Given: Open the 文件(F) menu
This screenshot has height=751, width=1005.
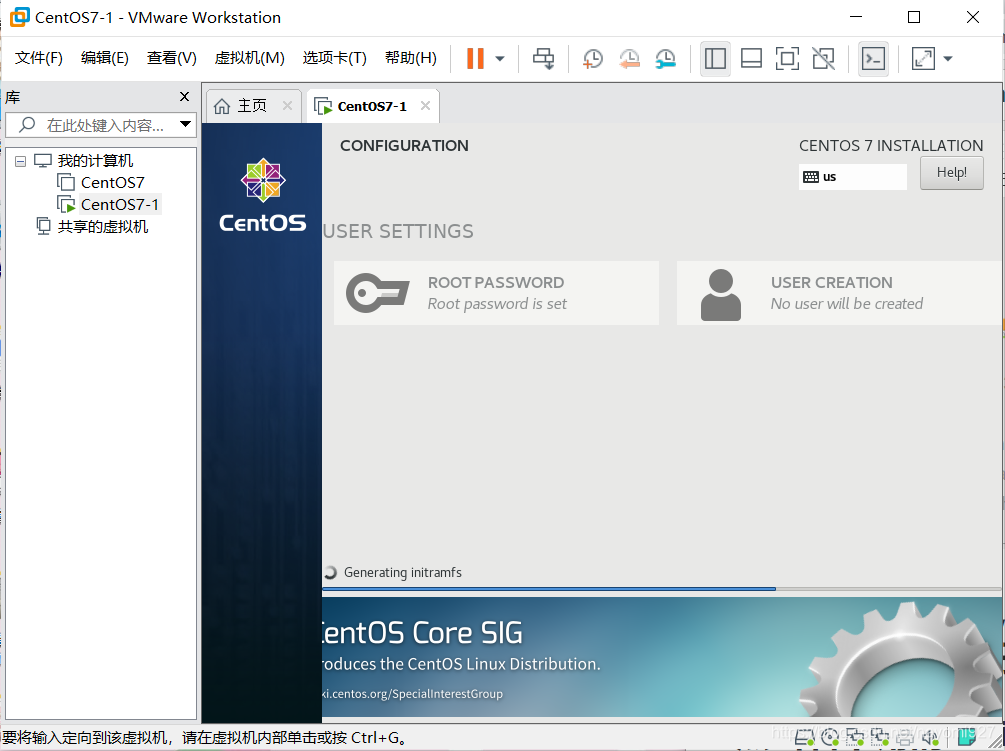Looking at the screenshot, I should coord(38,58).
